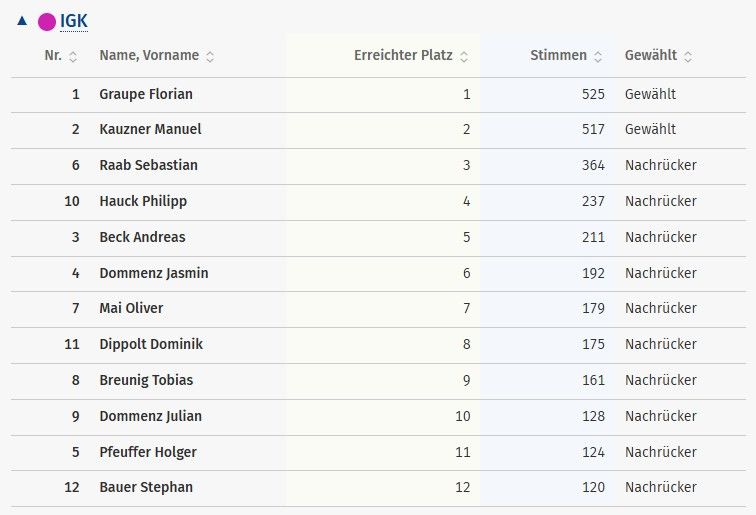The width and height of the screenshot is (756, 515).
Task: Click the Nr. column header text
Action: 54,55
